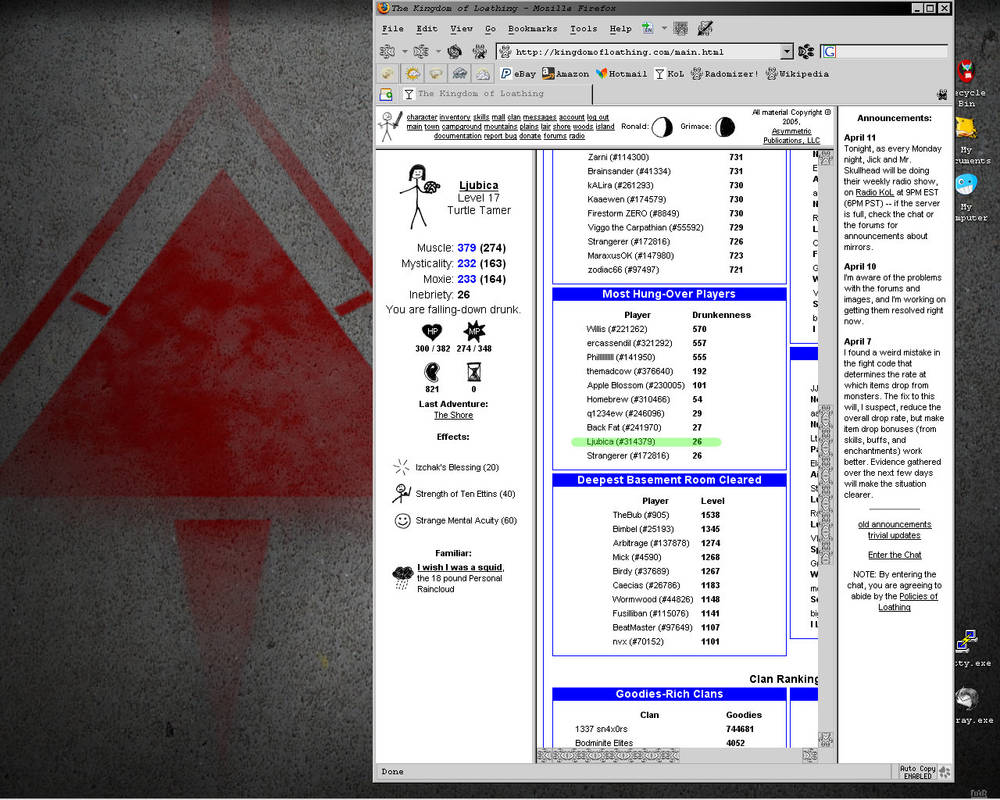This screenshot has width=1000, height=800.
Task: Click the HP heart icon
Action: pyautogui.click(x=432, y=332)
